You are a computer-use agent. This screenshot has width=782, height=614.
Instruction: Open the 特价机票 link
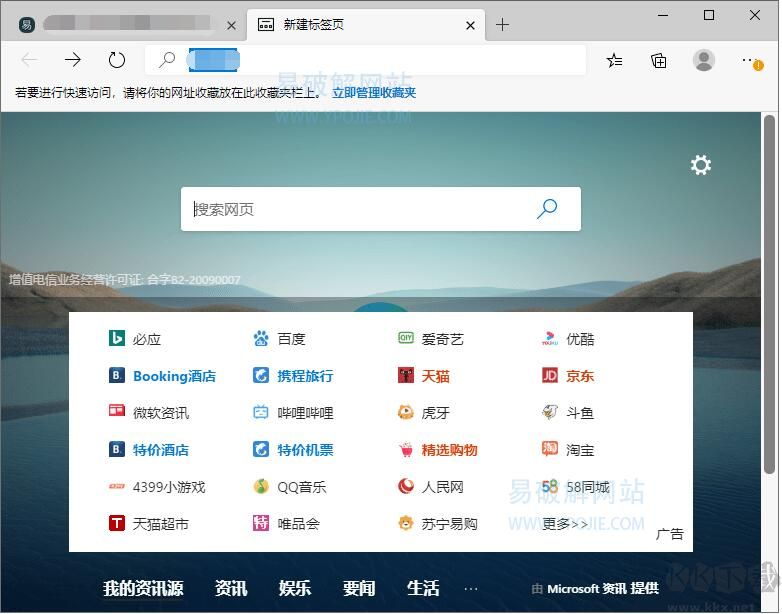tap(305, 450)
